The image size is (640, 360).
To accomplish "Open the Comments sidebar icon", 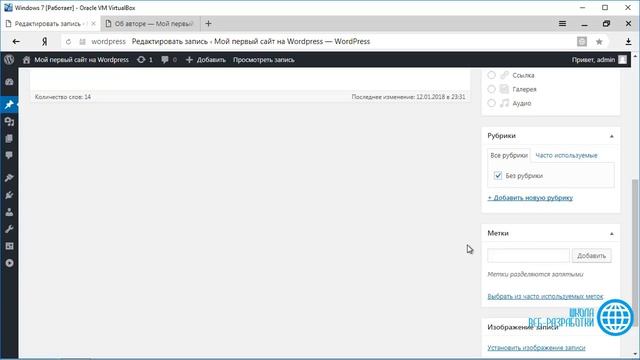I will pyautogui.click(x=9, y=156).
